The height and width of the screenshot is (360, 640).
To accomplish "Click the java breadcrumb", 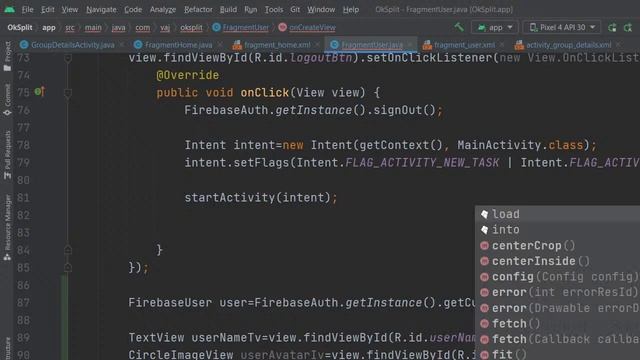I will click(x=118, y=27).
